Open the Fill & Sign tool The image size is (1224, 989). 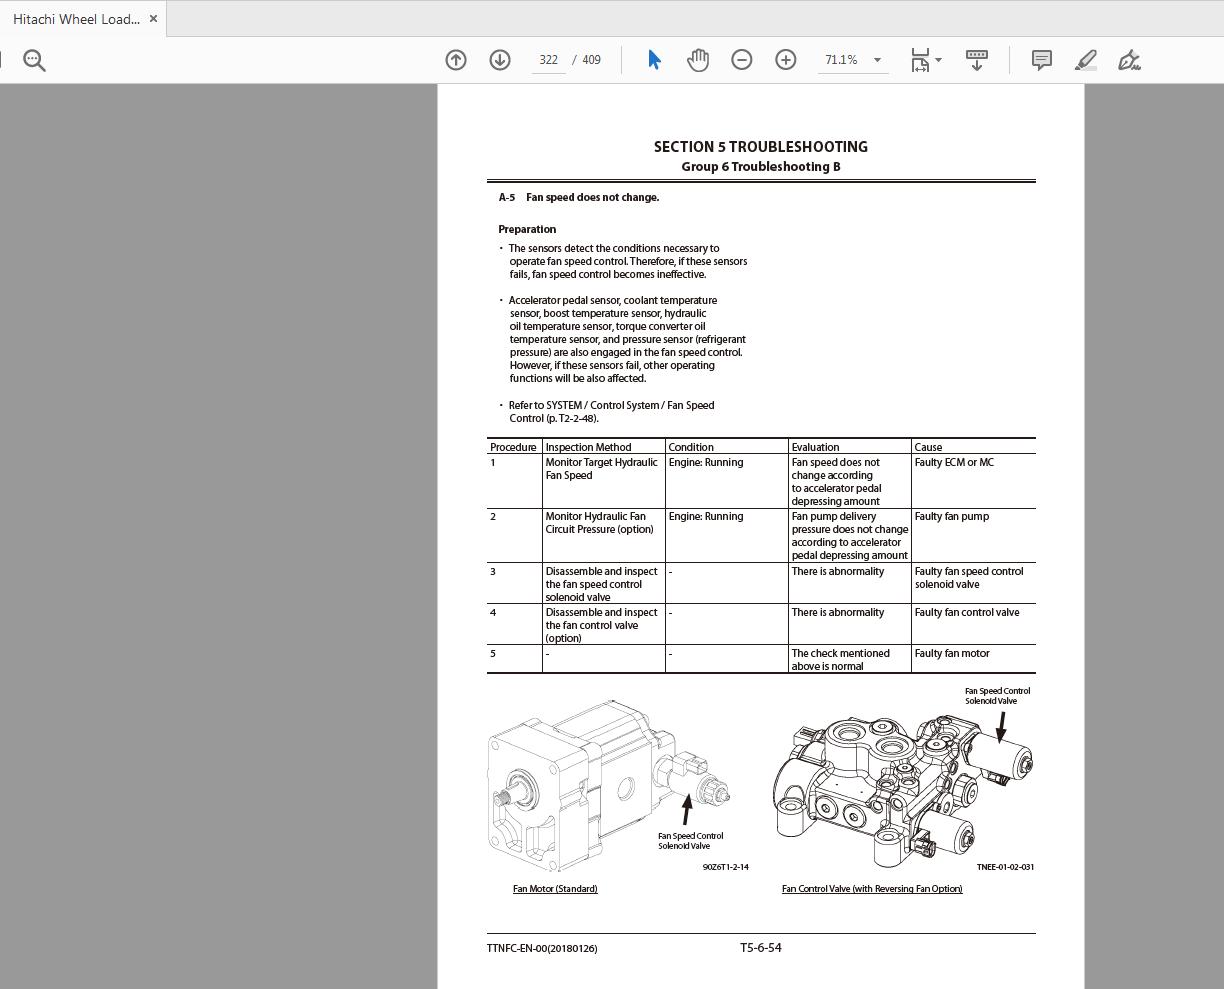click(x=1129, y=60)
